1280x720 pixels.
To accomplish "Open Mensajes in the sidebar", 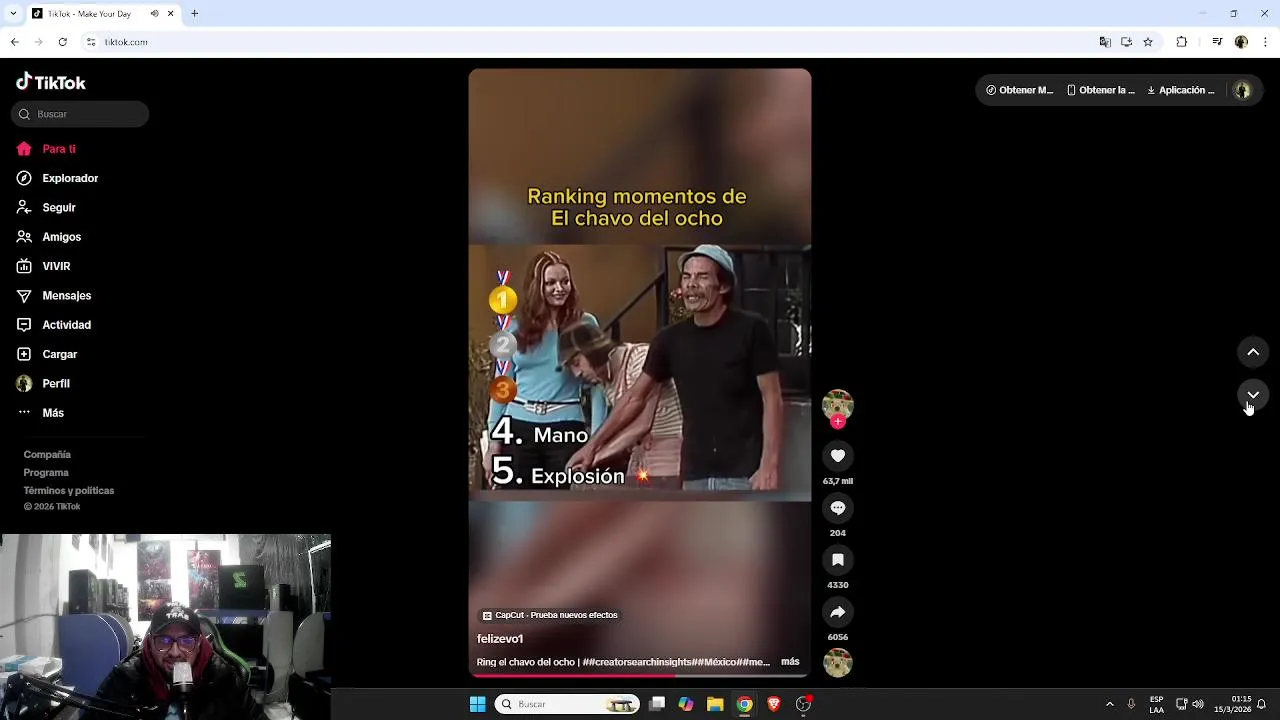I will click(x=53, y=296).
